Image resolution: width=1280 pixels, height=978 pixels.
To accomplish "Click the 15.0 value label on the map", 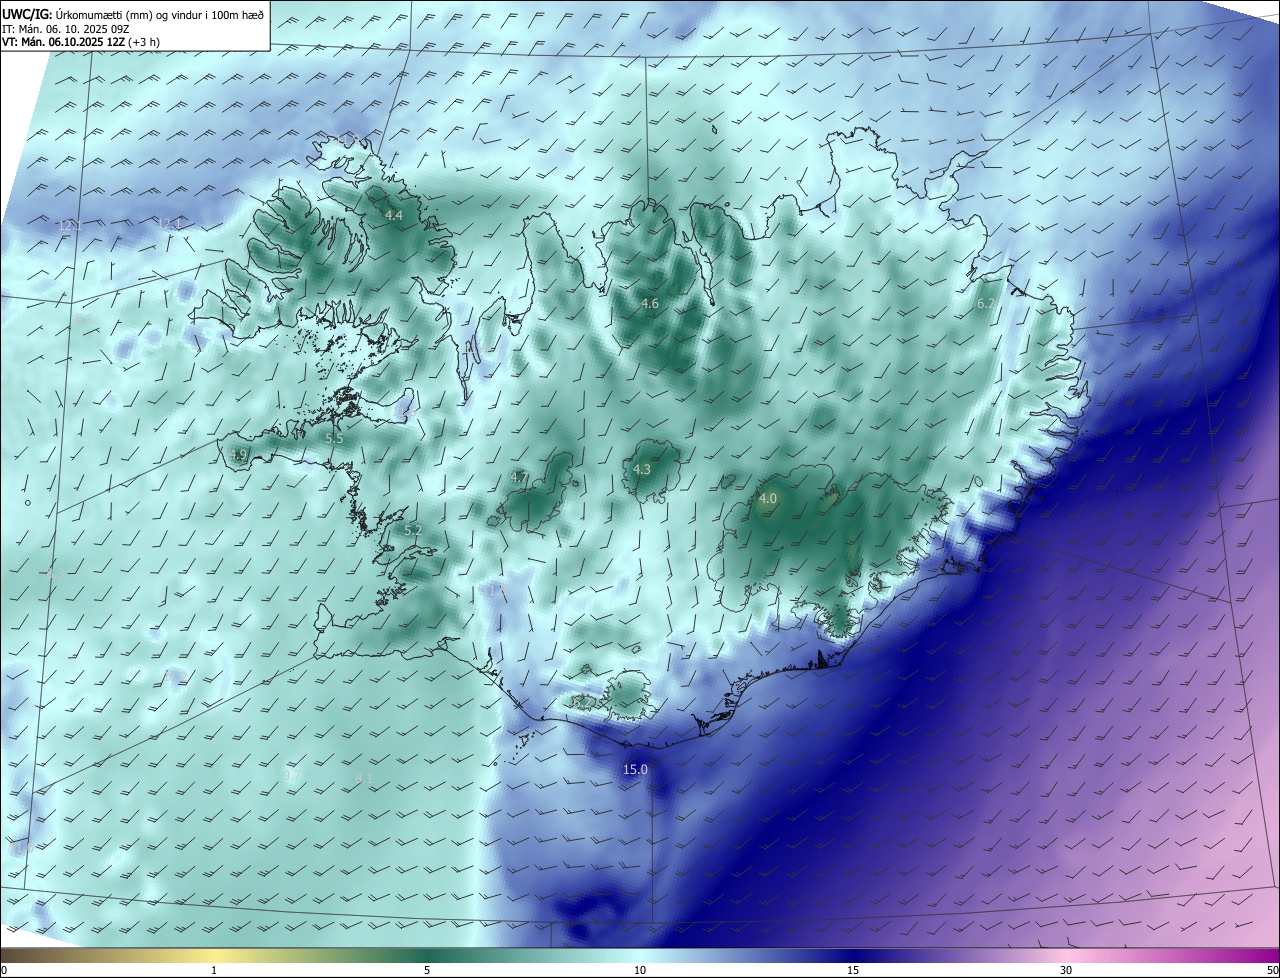I will 635,769.
